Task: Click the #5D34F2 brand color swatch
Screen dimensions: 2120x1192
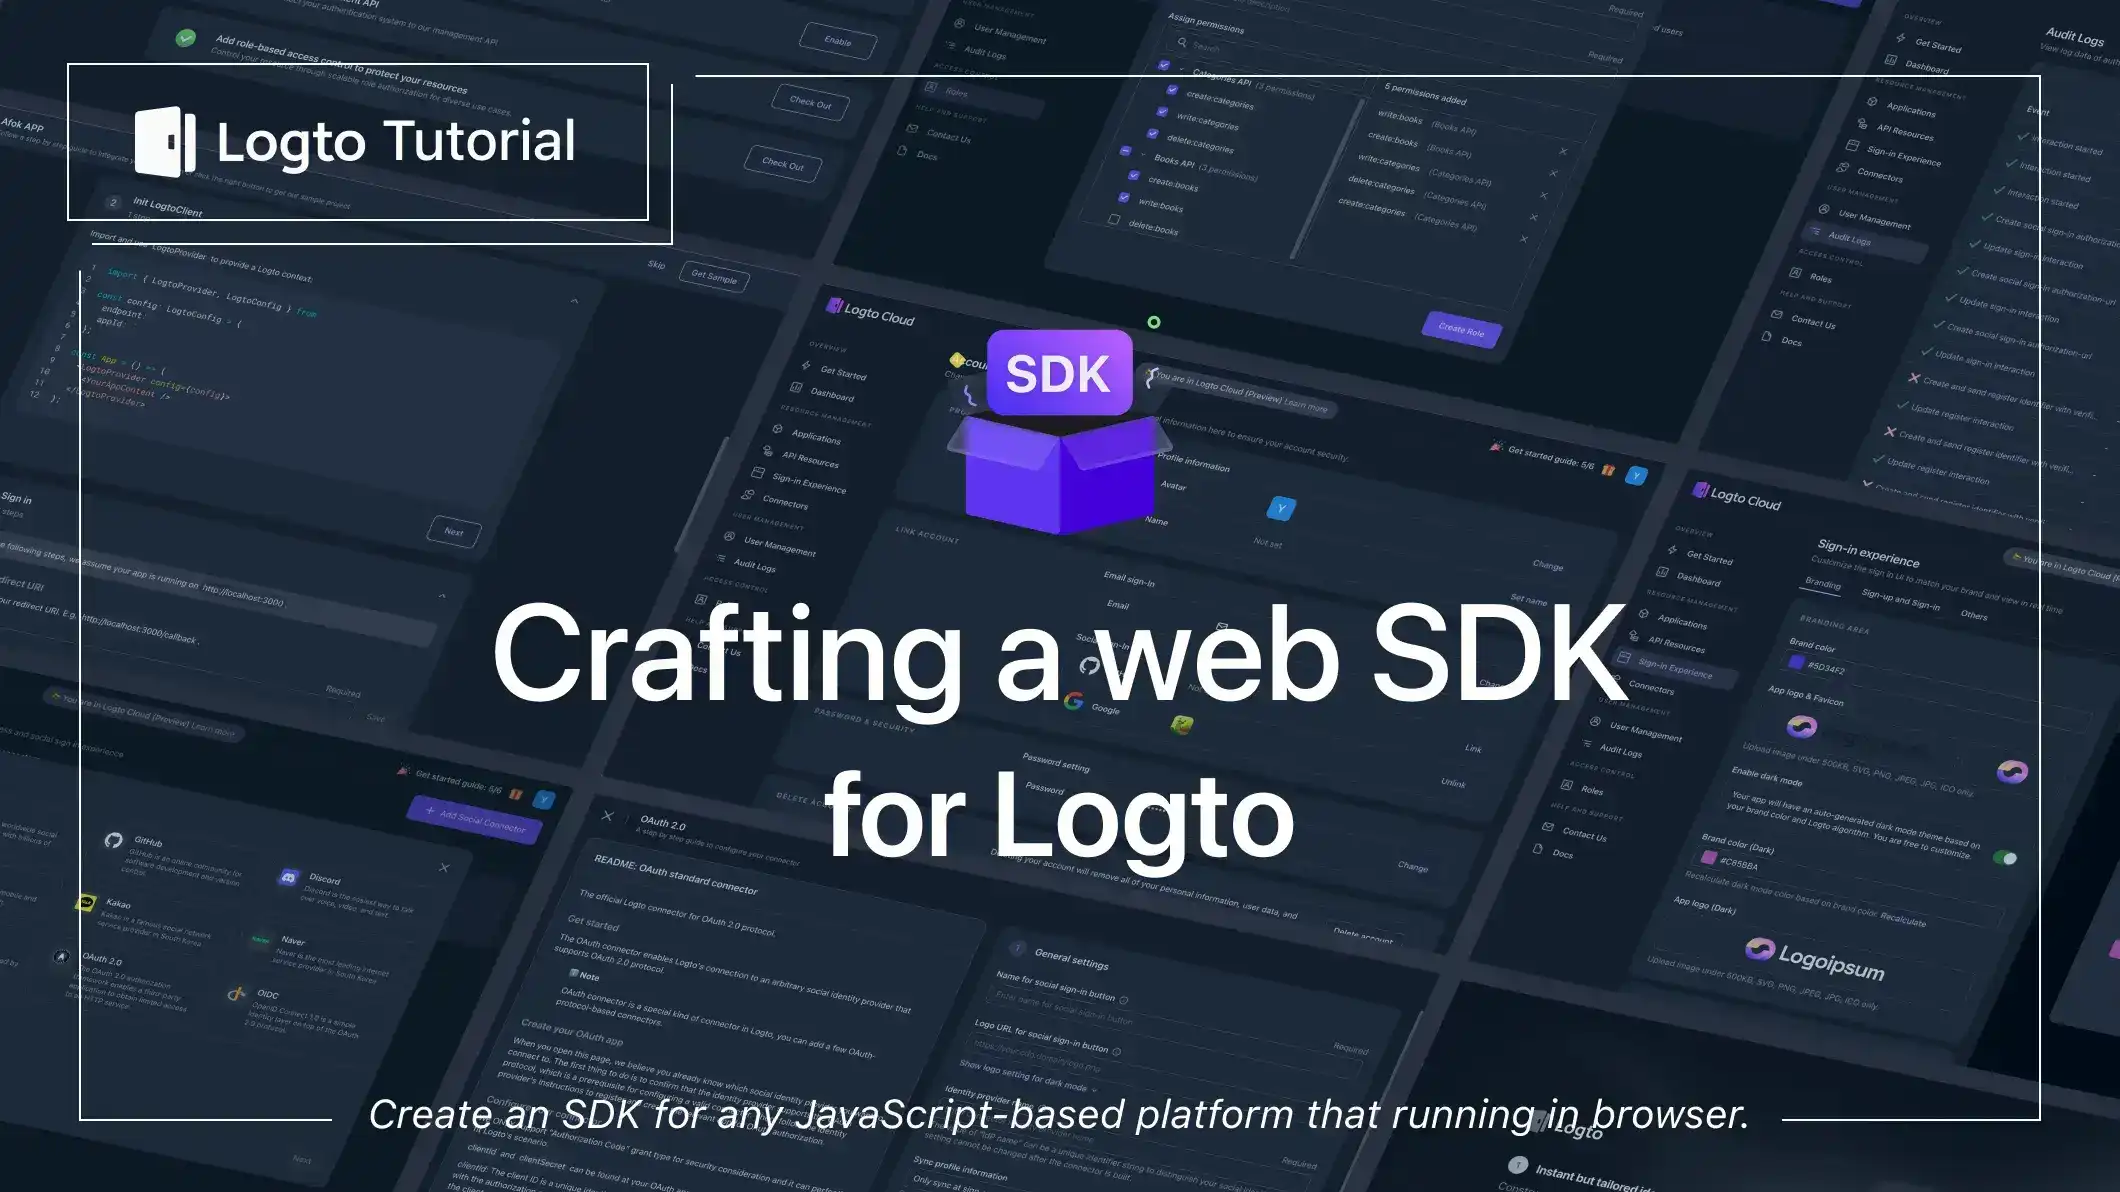Action: 1796,662
